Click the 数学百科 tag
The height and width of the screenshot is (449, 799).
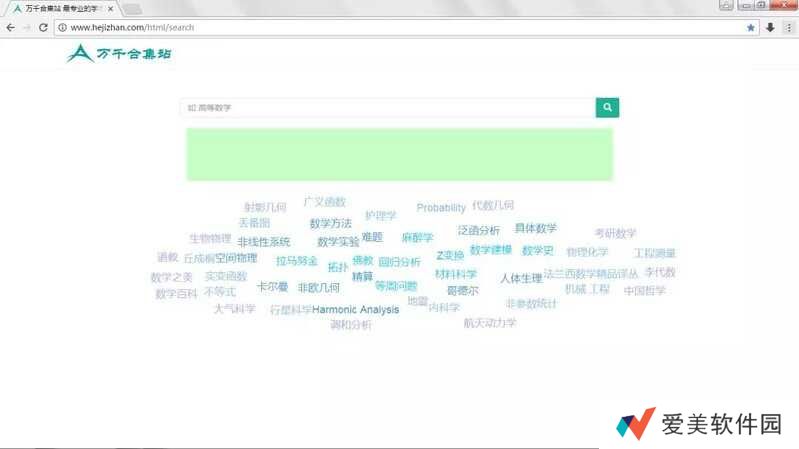[x=176, y=294]
